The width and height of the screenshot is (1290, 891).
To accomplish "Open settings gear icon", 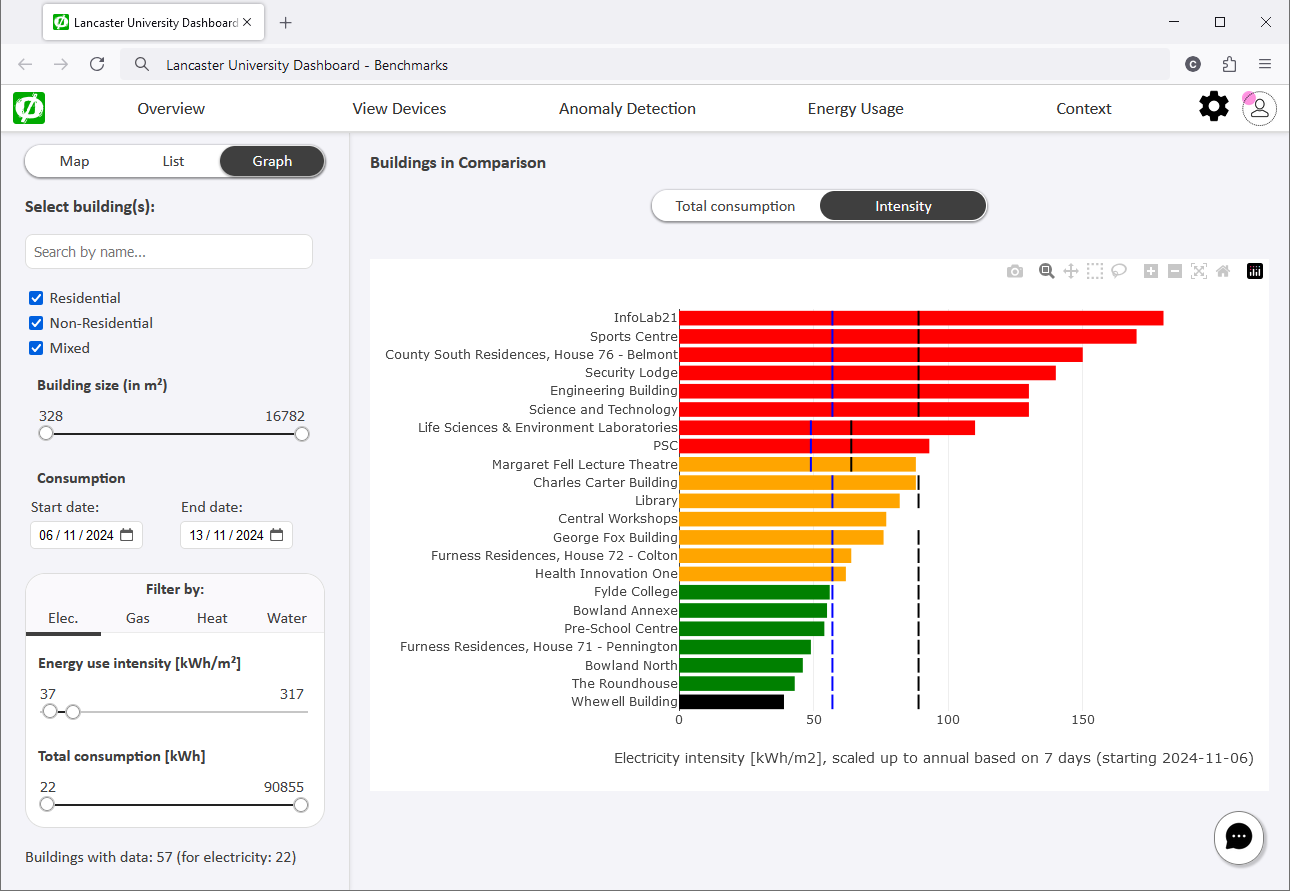I will click(1213, 107).
